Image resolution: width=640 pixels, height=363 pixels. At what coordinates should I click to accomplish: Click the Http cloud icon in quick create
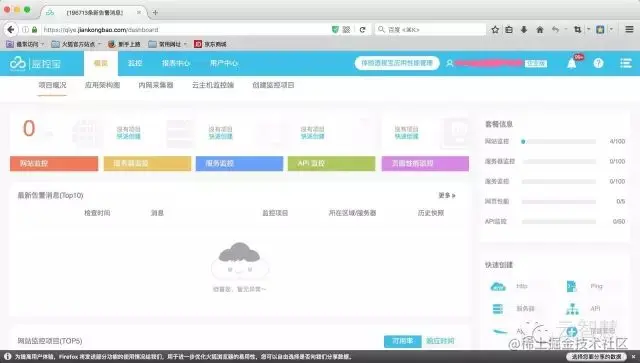pyautogui.click(x=498, y=287)
